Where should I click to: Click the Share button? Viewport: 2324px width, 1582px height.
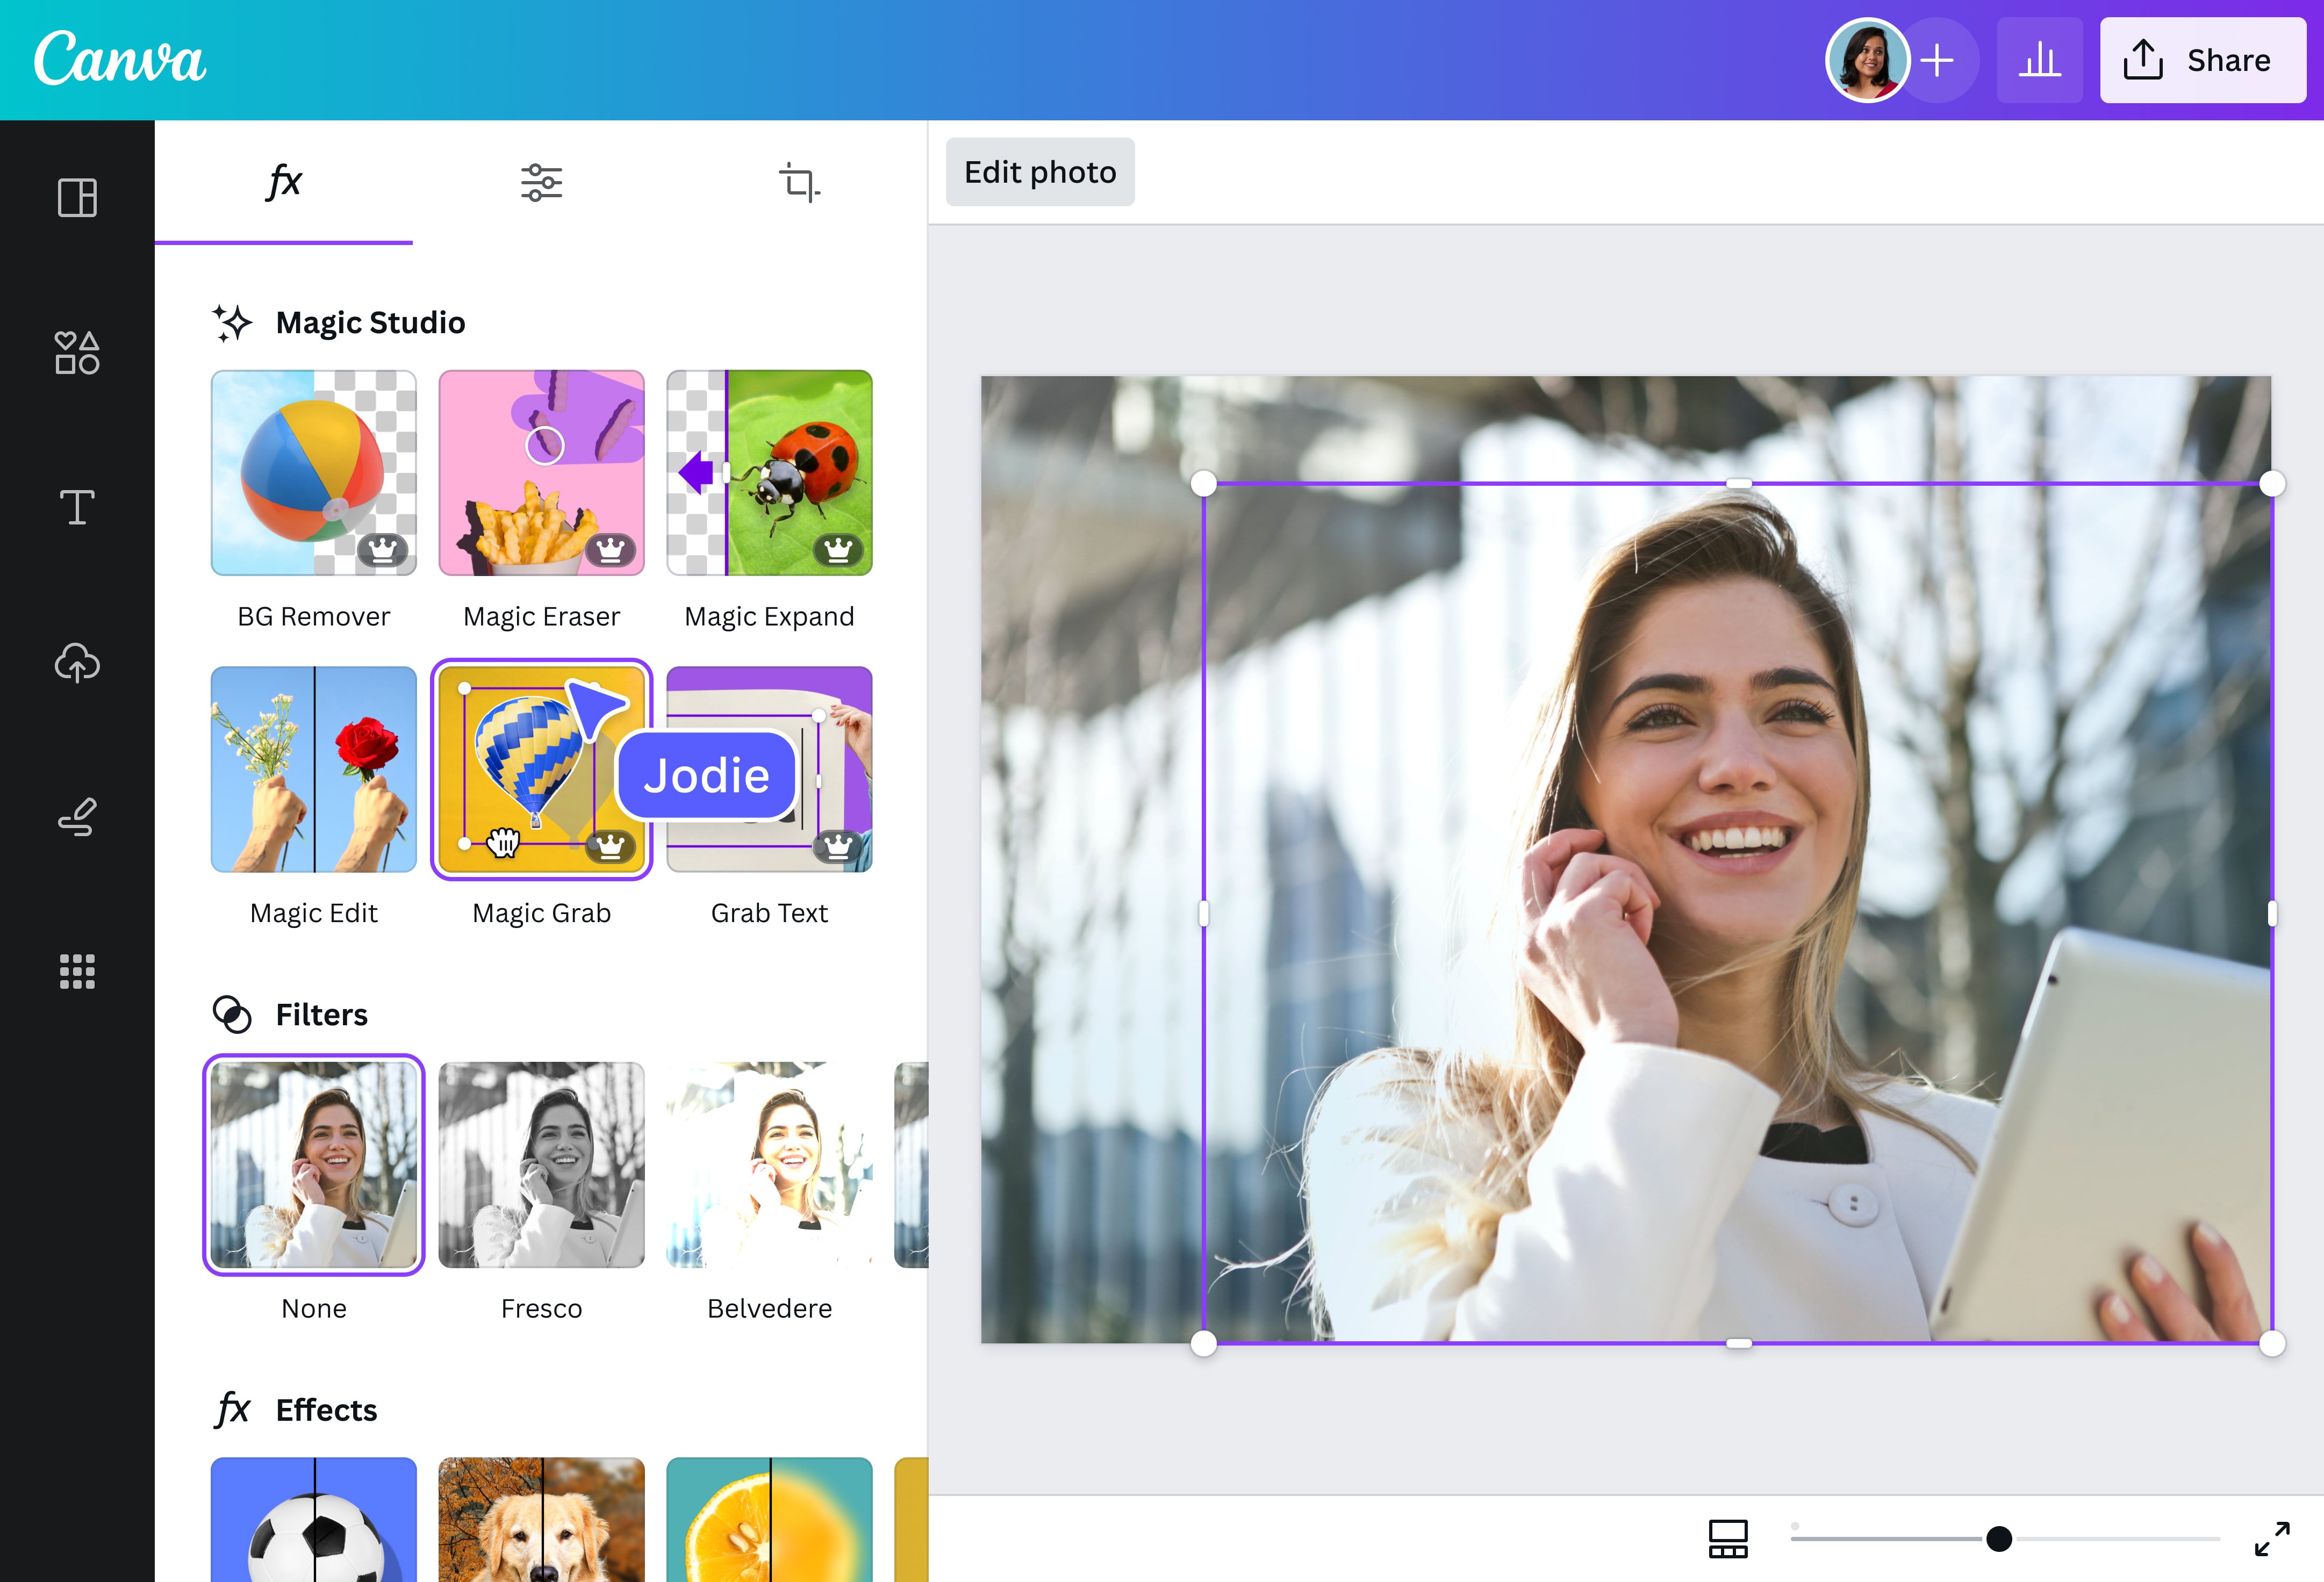click(2202, 60)
